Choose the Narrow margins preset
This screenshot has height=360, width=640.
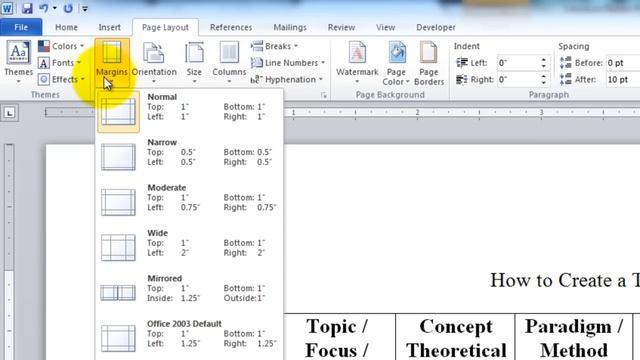189,157
